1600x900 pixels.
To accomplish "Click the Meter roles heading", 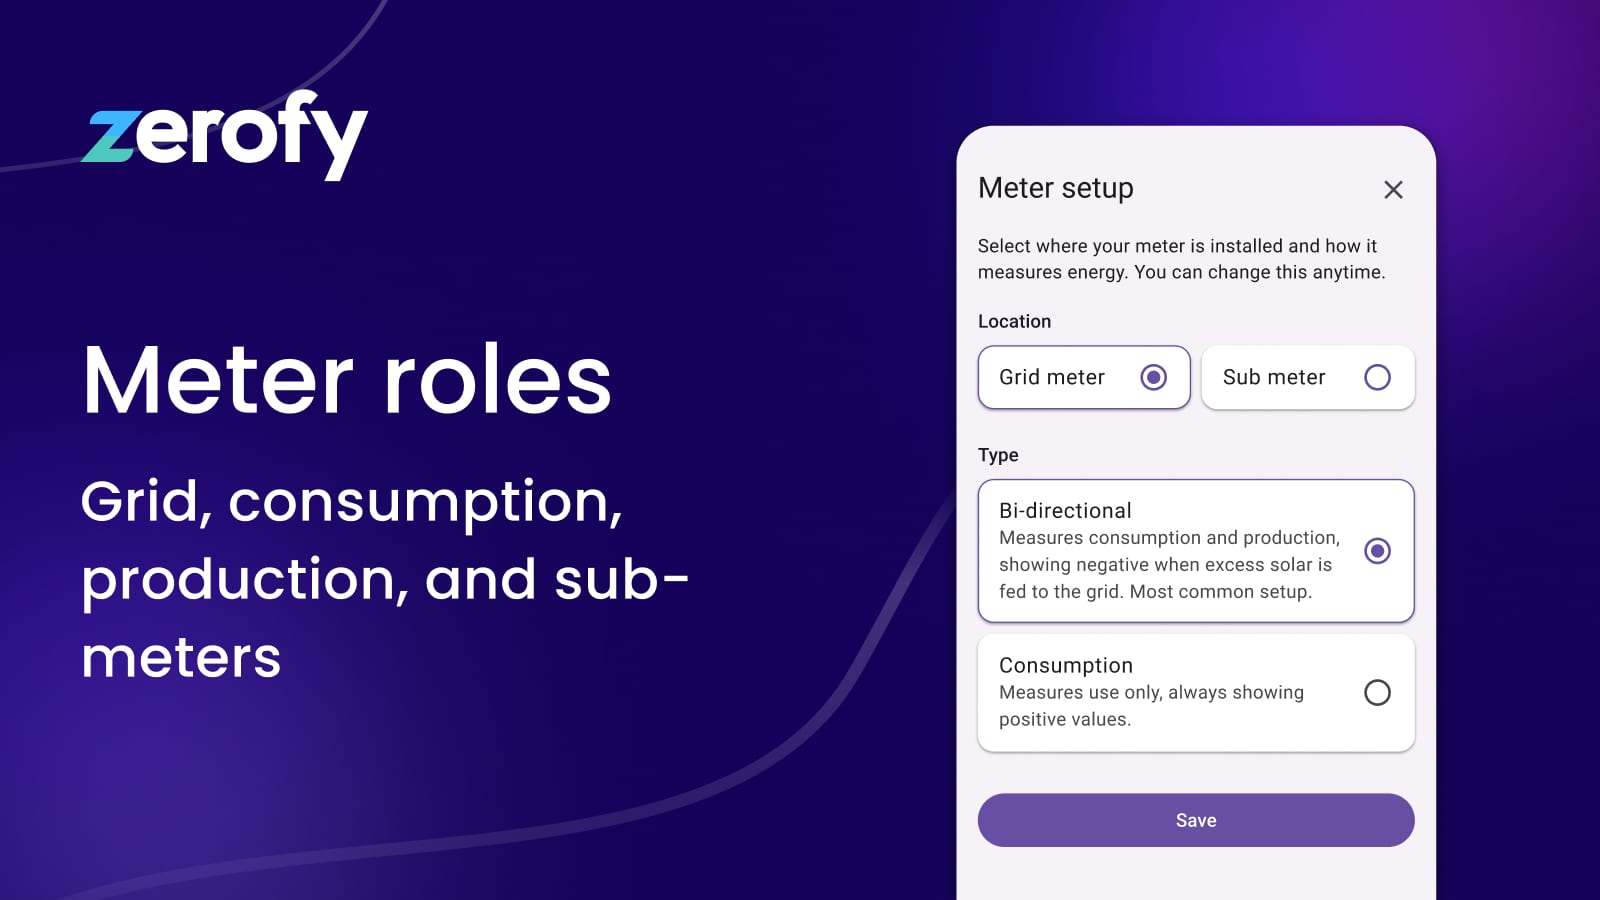I will coord(346,380).
